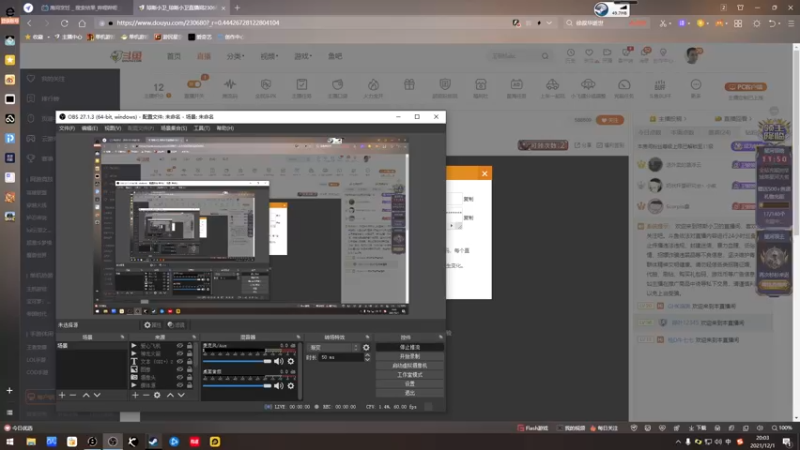Viewport: 800px width, 450px height.
Task: Add a new source in OBS Sources panel
Action: 135,395
